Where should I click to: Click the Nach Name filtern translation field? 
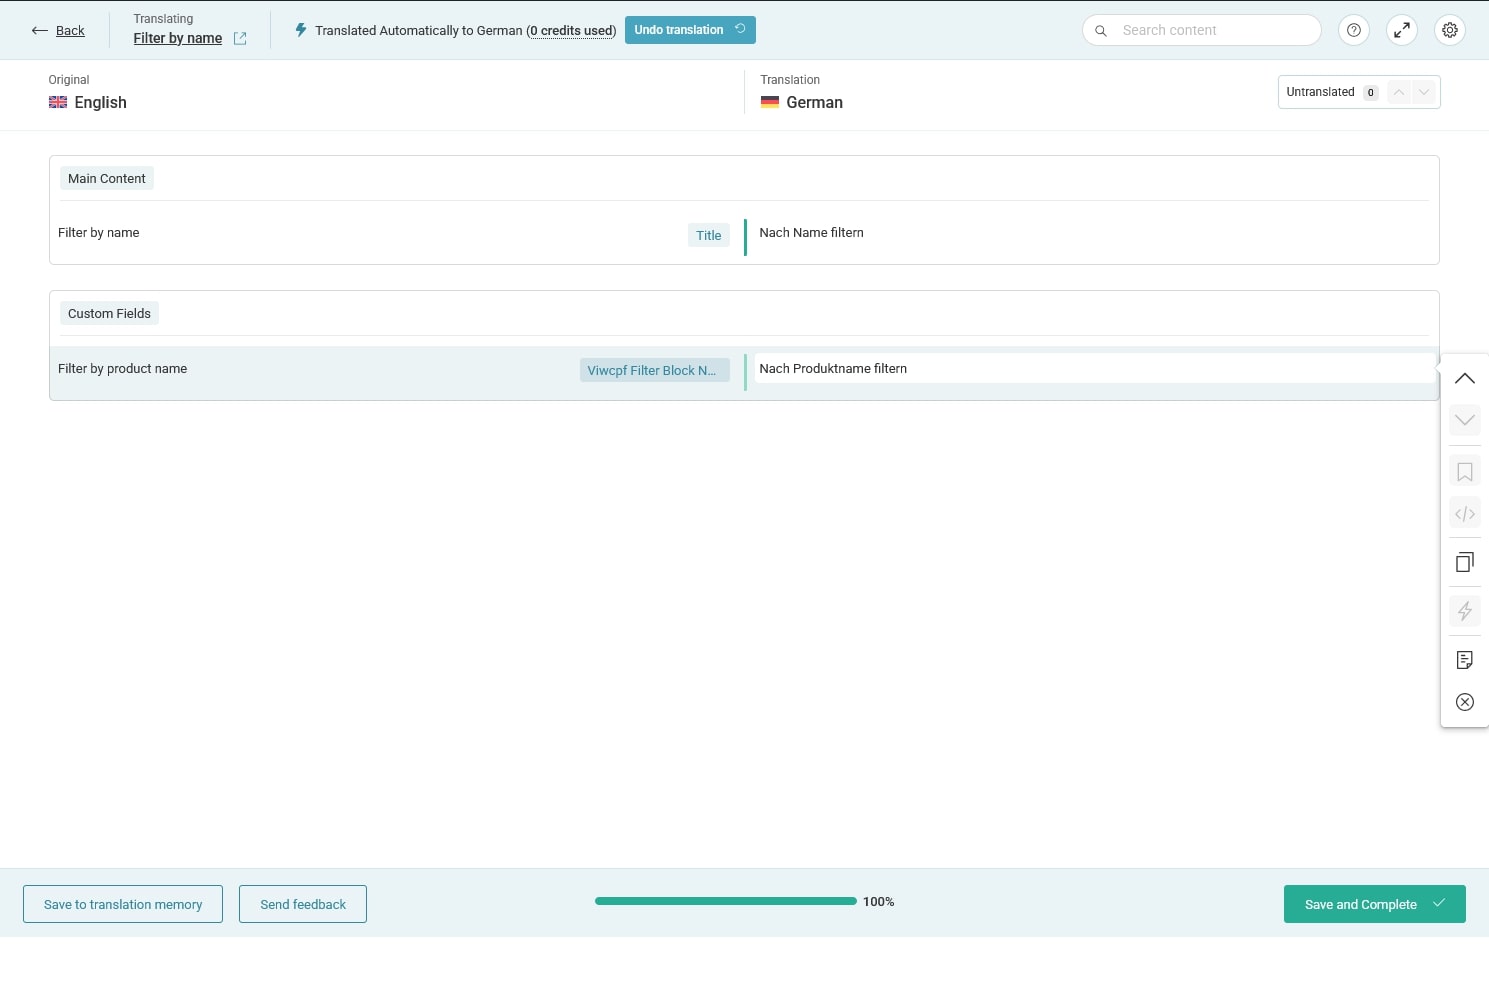tap(1090, 233)
